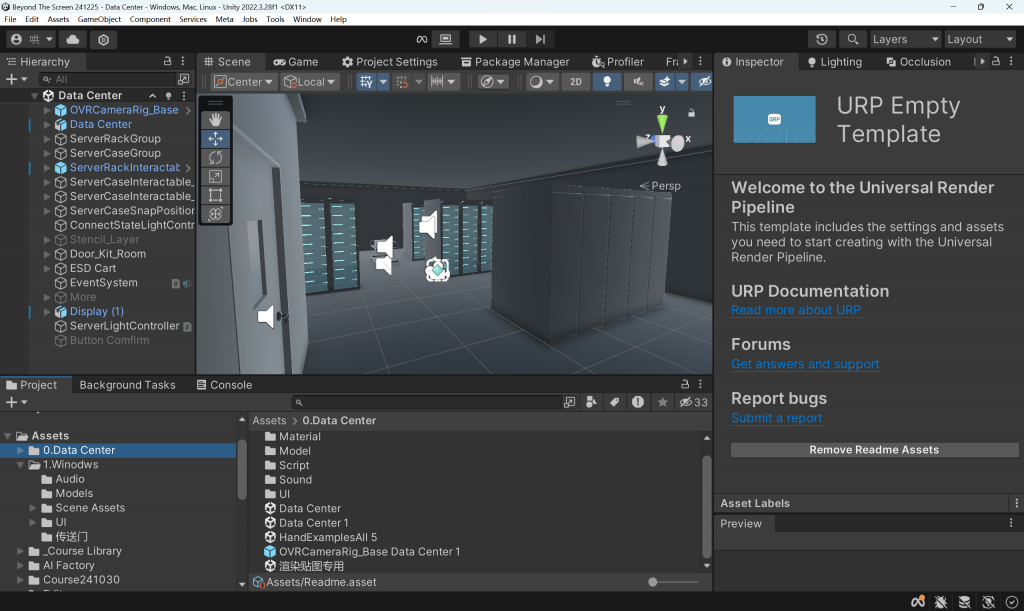Click the bug debug mode status icon

pyautogui.click(x=941, y=602)
